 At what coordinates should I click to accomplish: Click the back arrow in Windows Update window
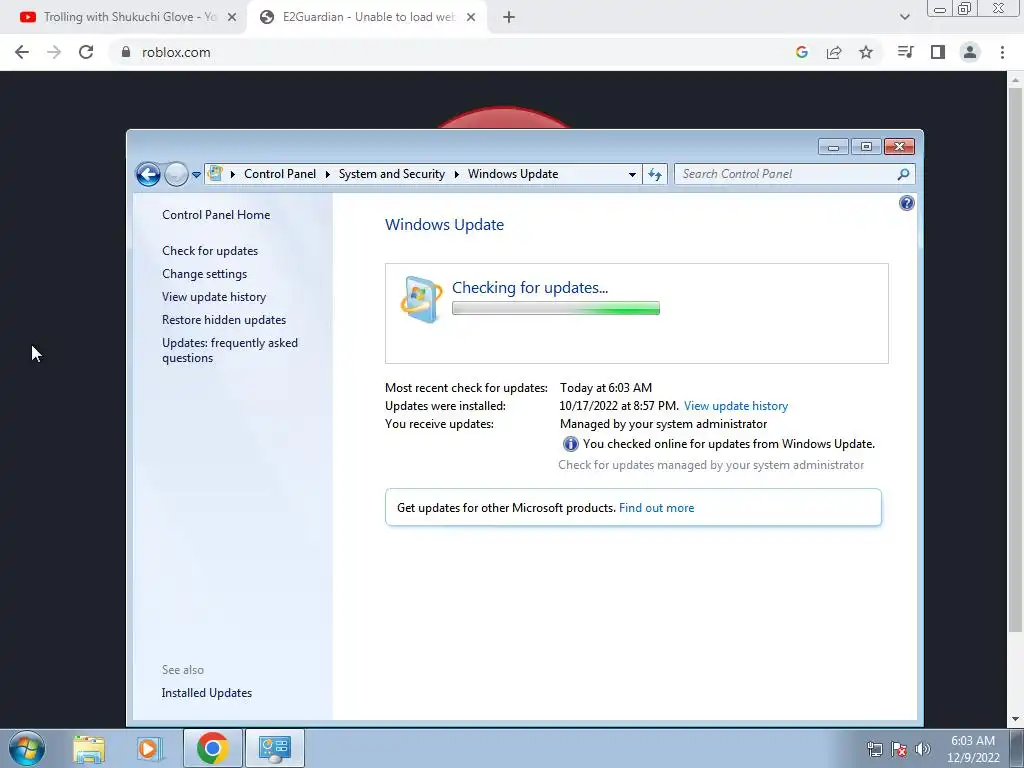point(148,174)
